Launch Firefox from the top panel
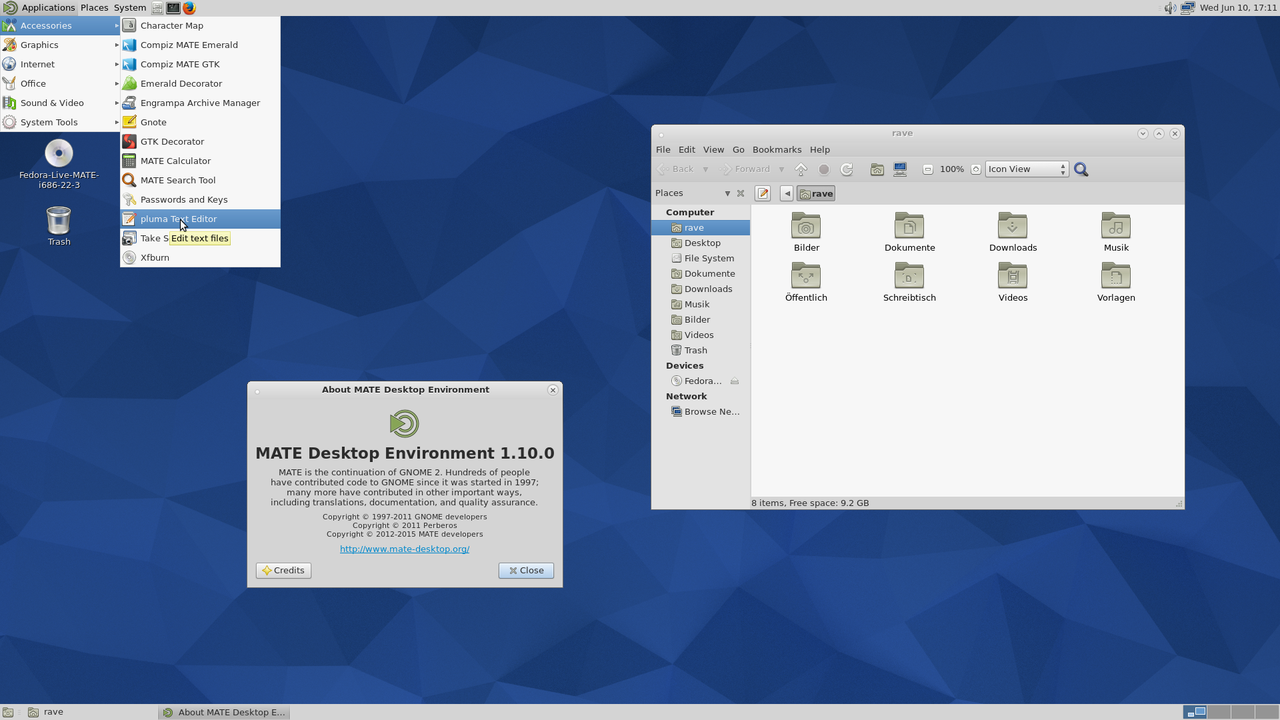 tap(188, 8)
